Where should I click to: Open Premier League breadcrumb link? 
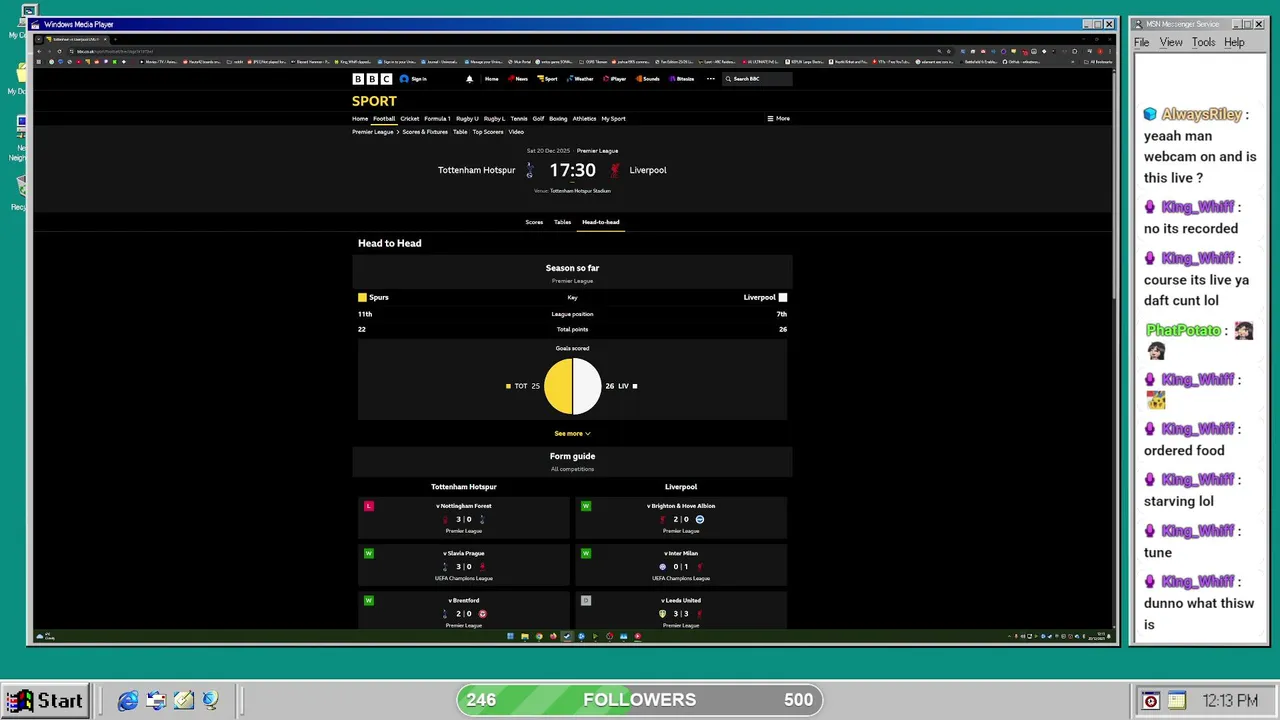click(373, 132)
